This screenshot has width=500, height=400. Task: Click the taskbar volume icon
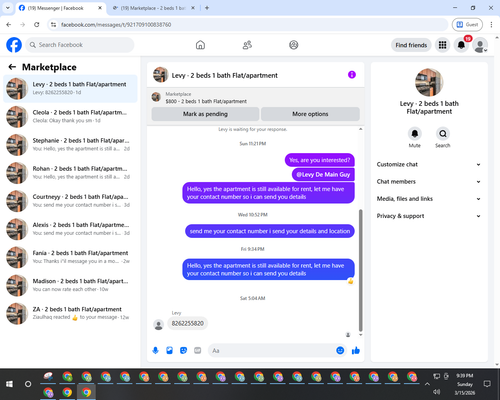point(437,392)
